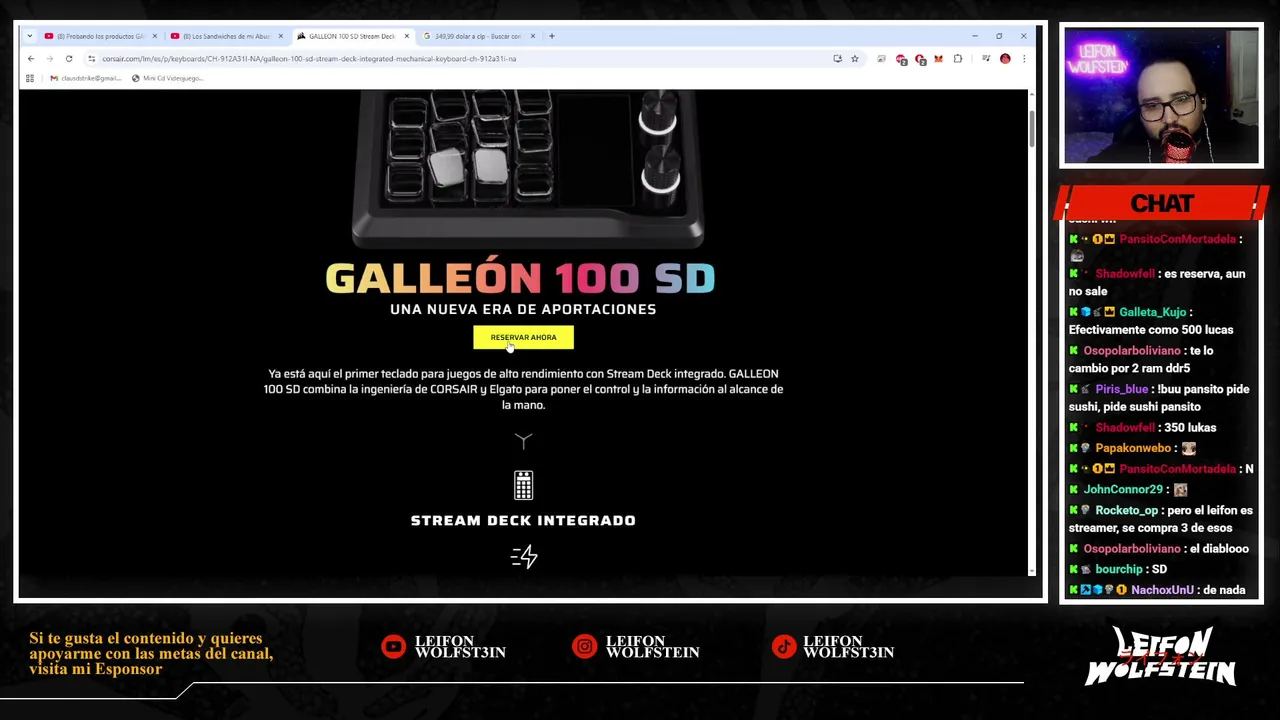This screenshot has height=720, width=1280.
Task: Click 'Si te gusta el contenido' sponsor text
Action: pos(151,653)
